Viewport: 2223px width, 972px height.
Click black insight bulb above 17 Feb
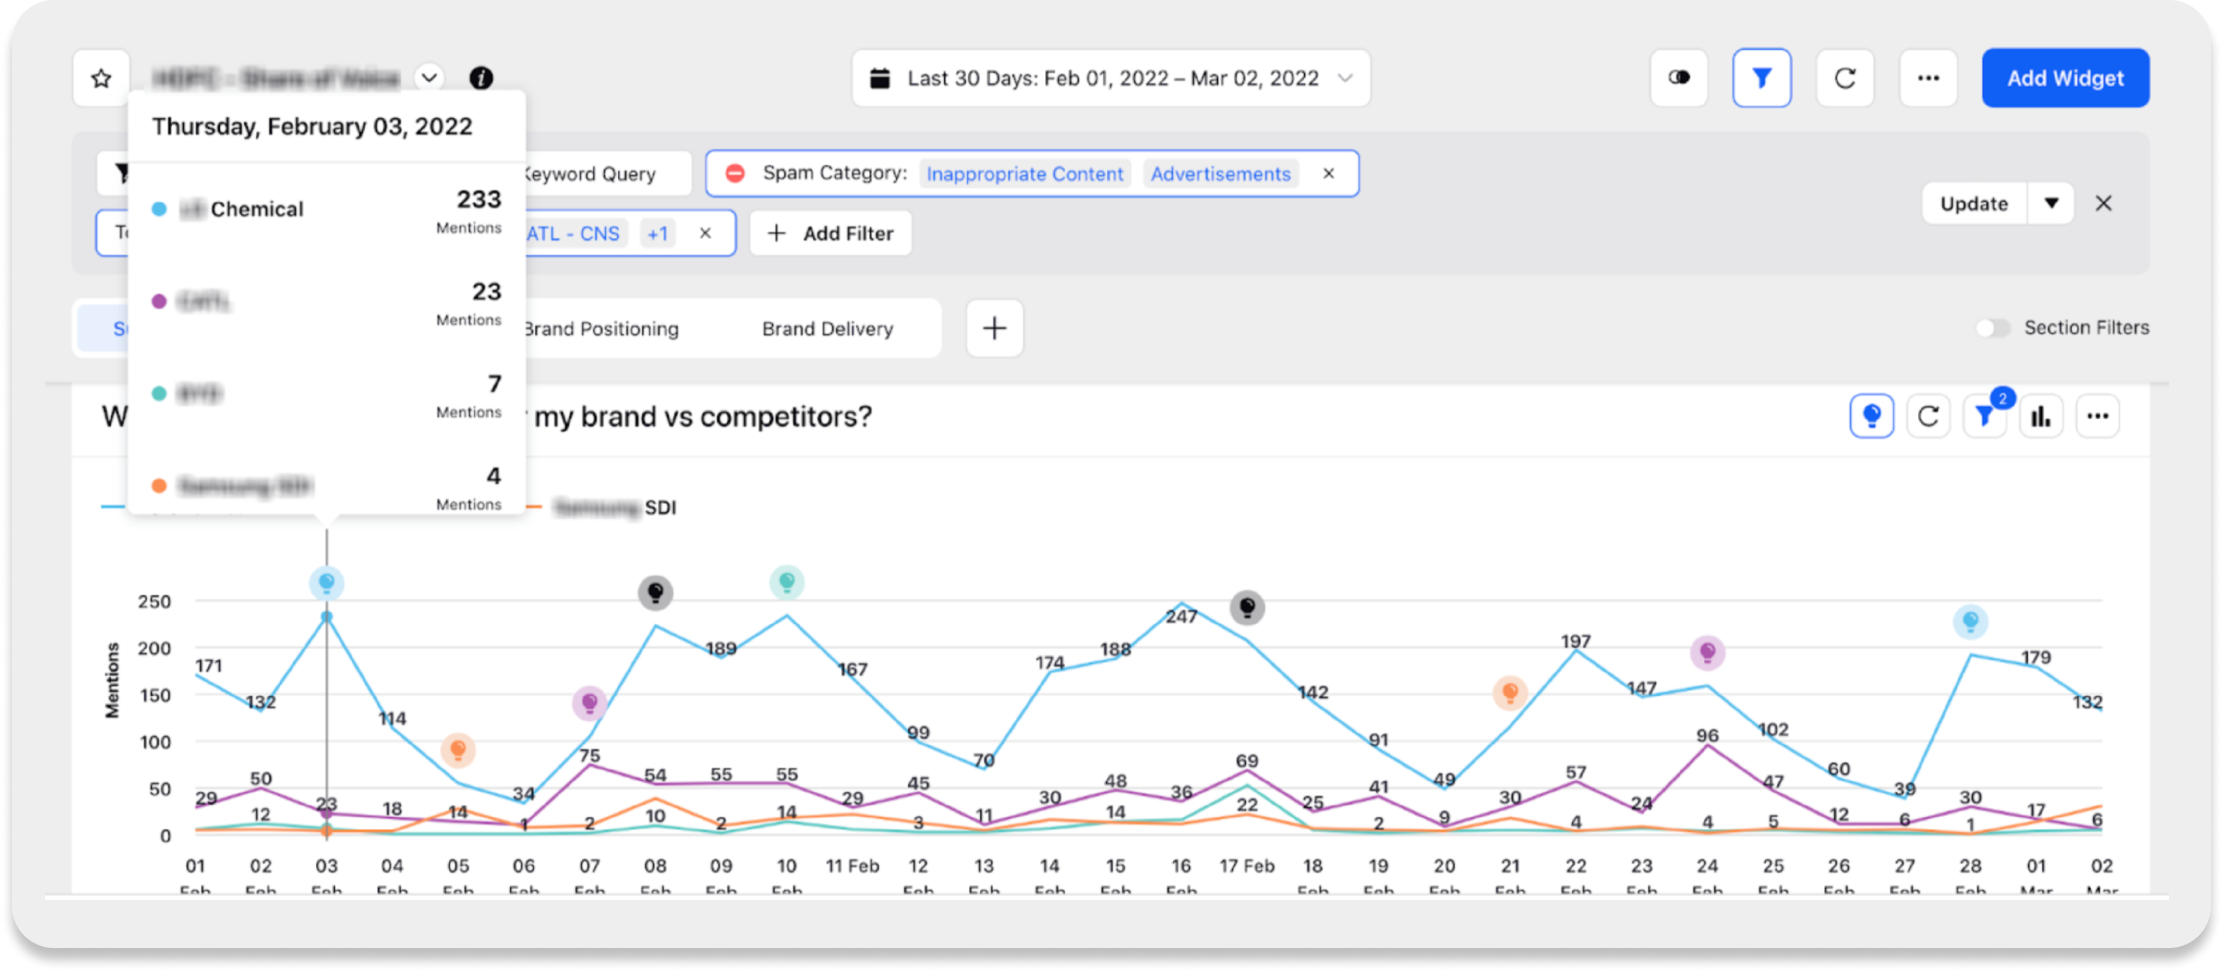(x=1247, y=607)
